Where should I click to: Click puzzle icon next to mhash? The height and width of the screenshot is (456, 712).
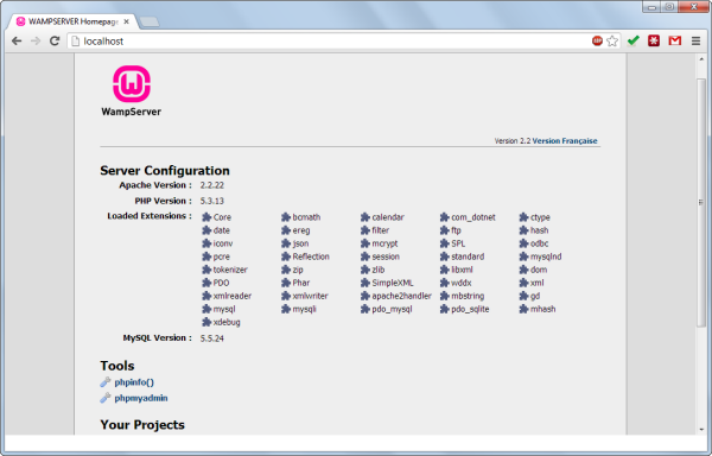[524, 309]
